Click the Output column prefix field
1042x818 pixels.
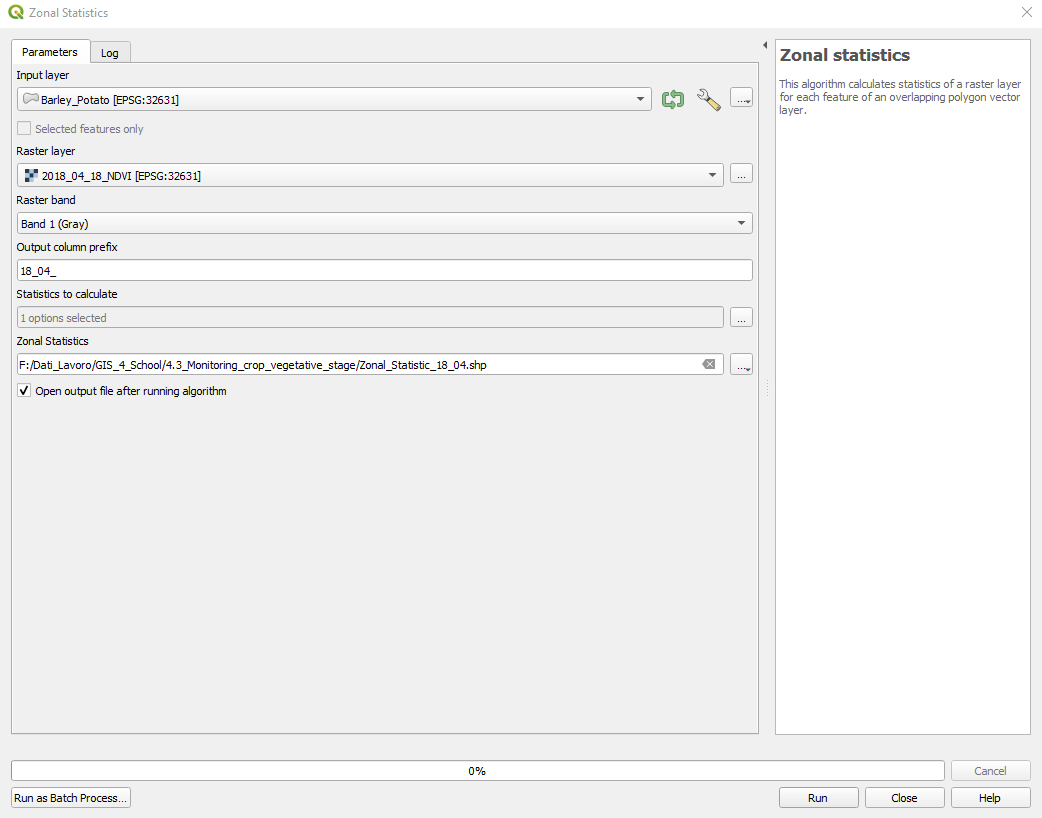point(384,270)
